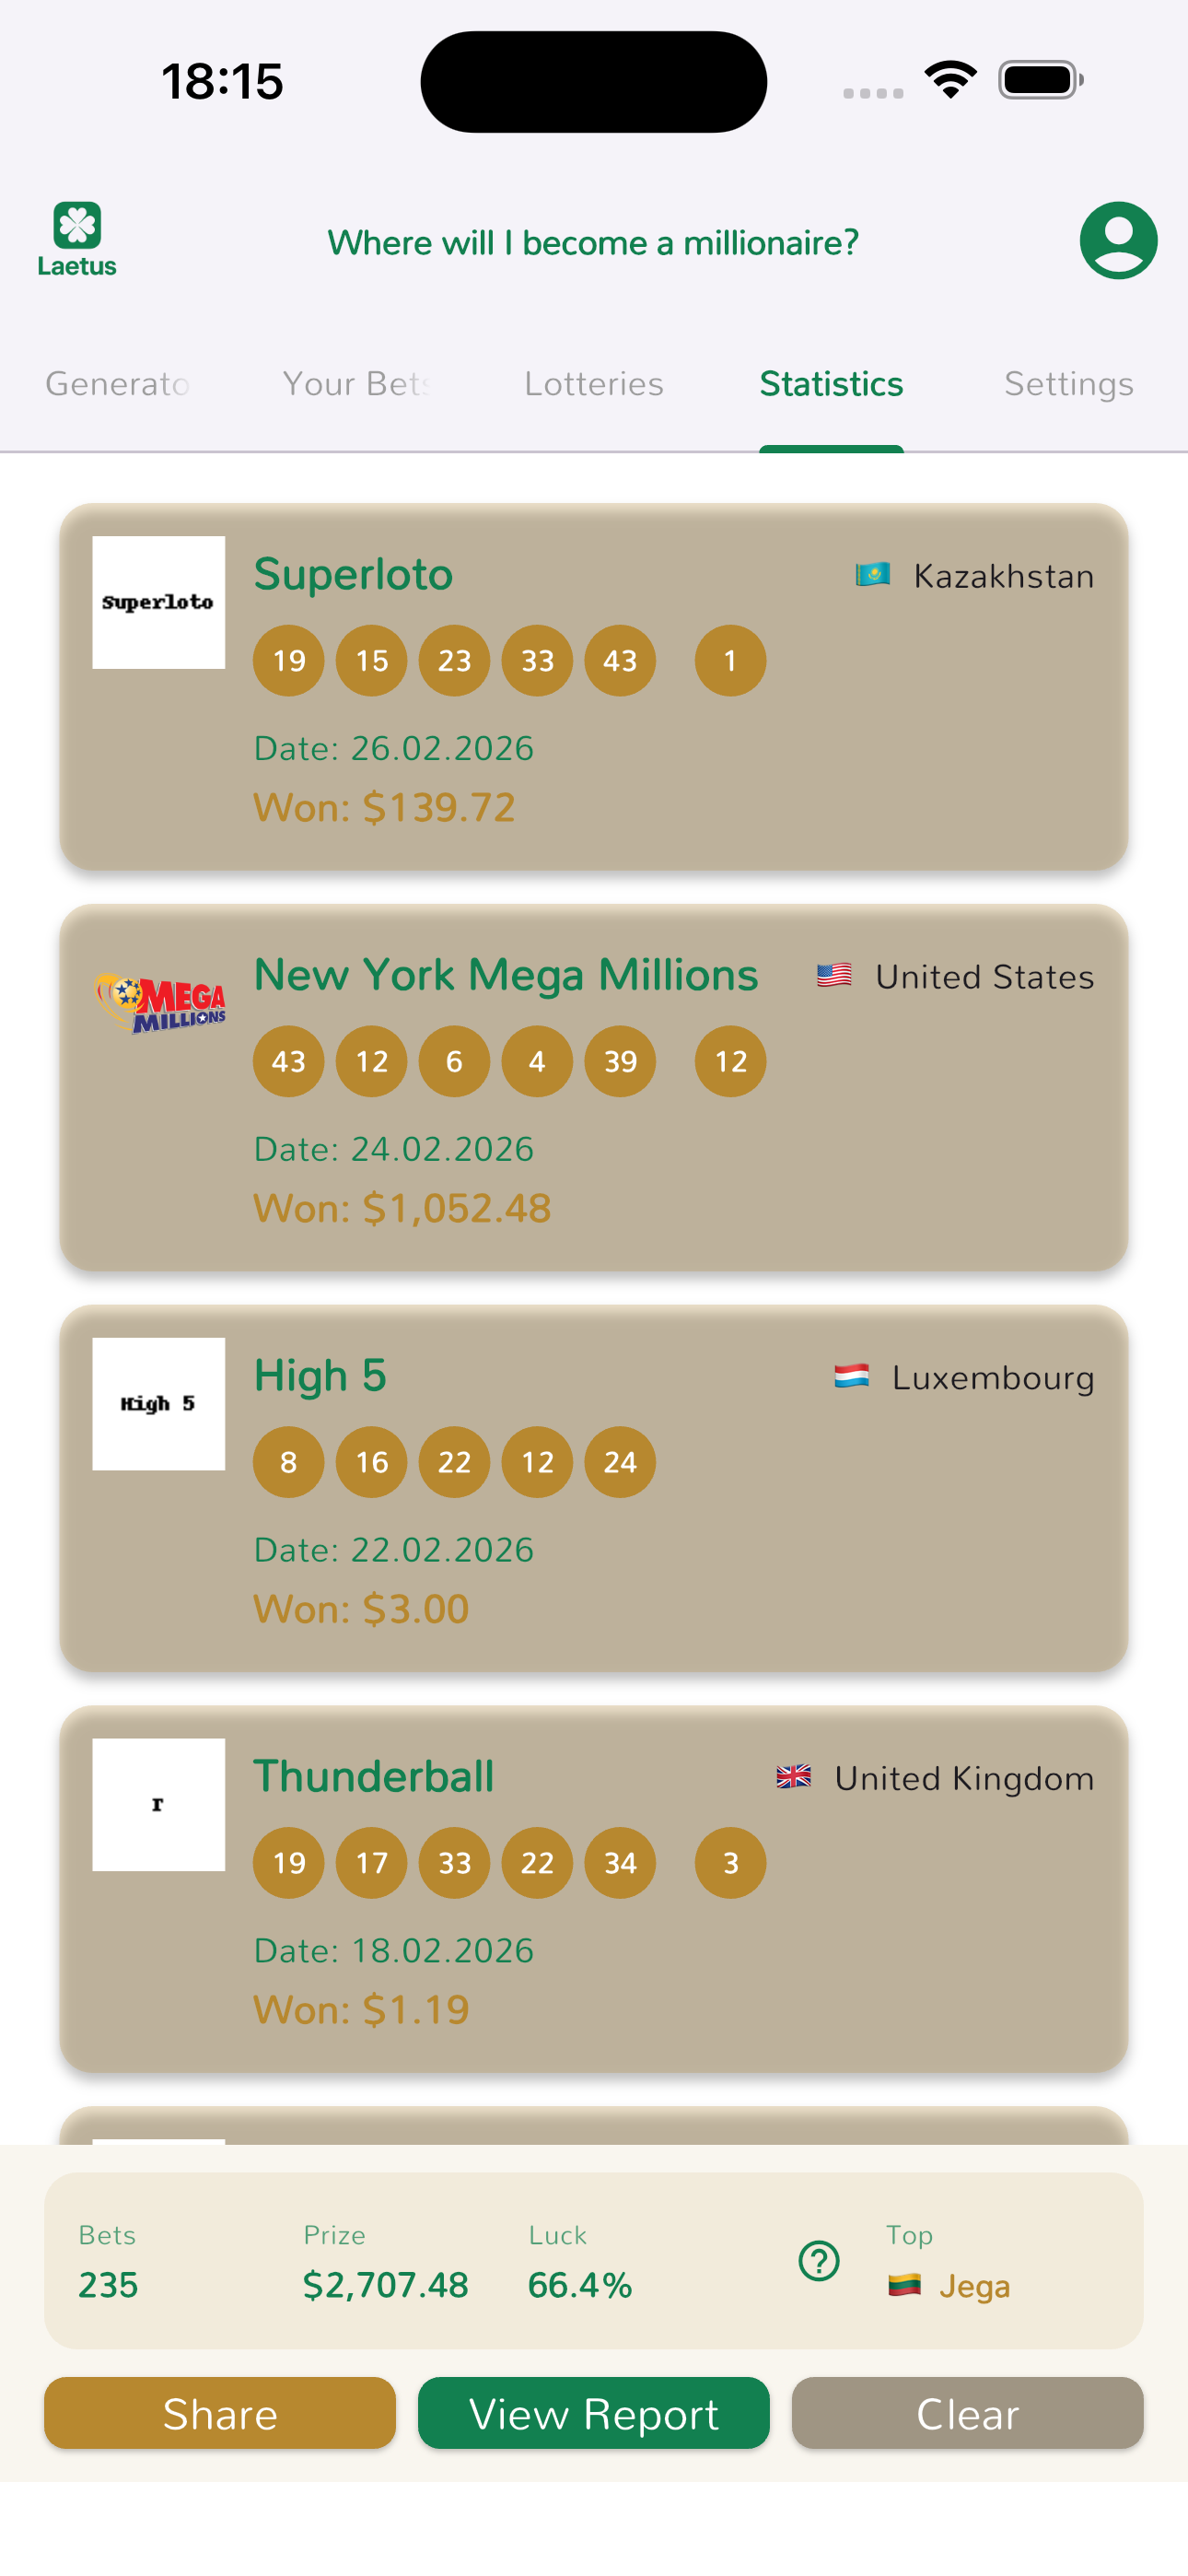Go to the Lotteries tab
This screenshot has width=1188, height=2576.
pos(594,384)
